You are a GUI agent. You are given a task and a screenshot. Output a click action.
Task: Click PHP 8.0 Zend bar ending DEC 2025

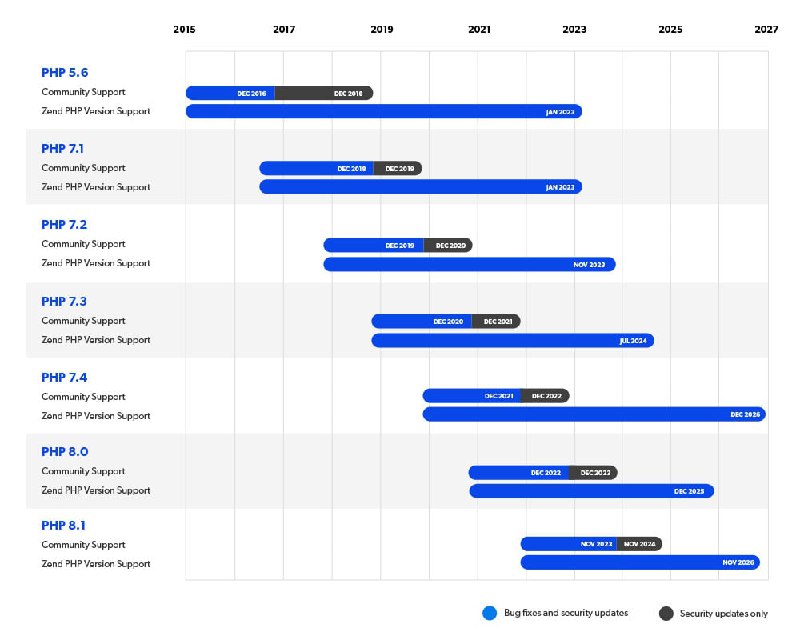point(591,491)
